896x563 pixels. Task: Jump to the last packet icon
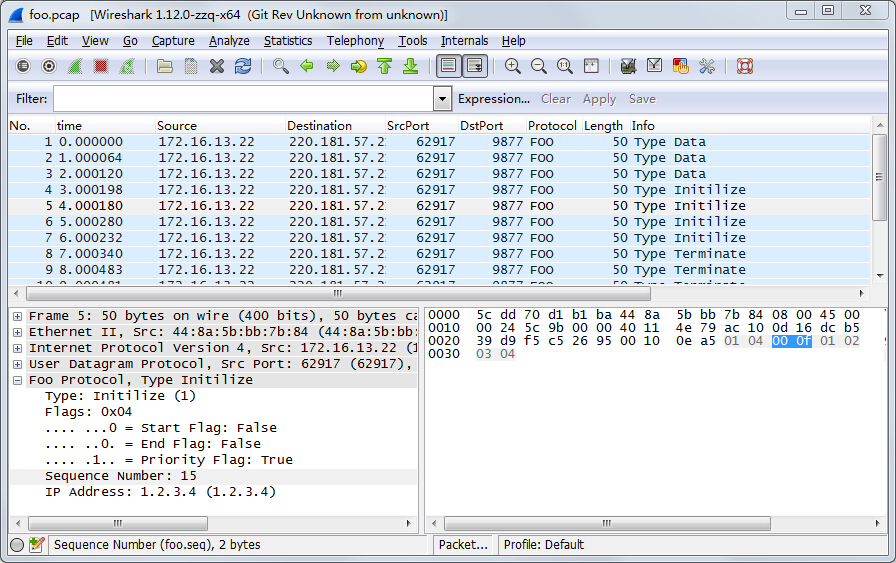[411, 66]
